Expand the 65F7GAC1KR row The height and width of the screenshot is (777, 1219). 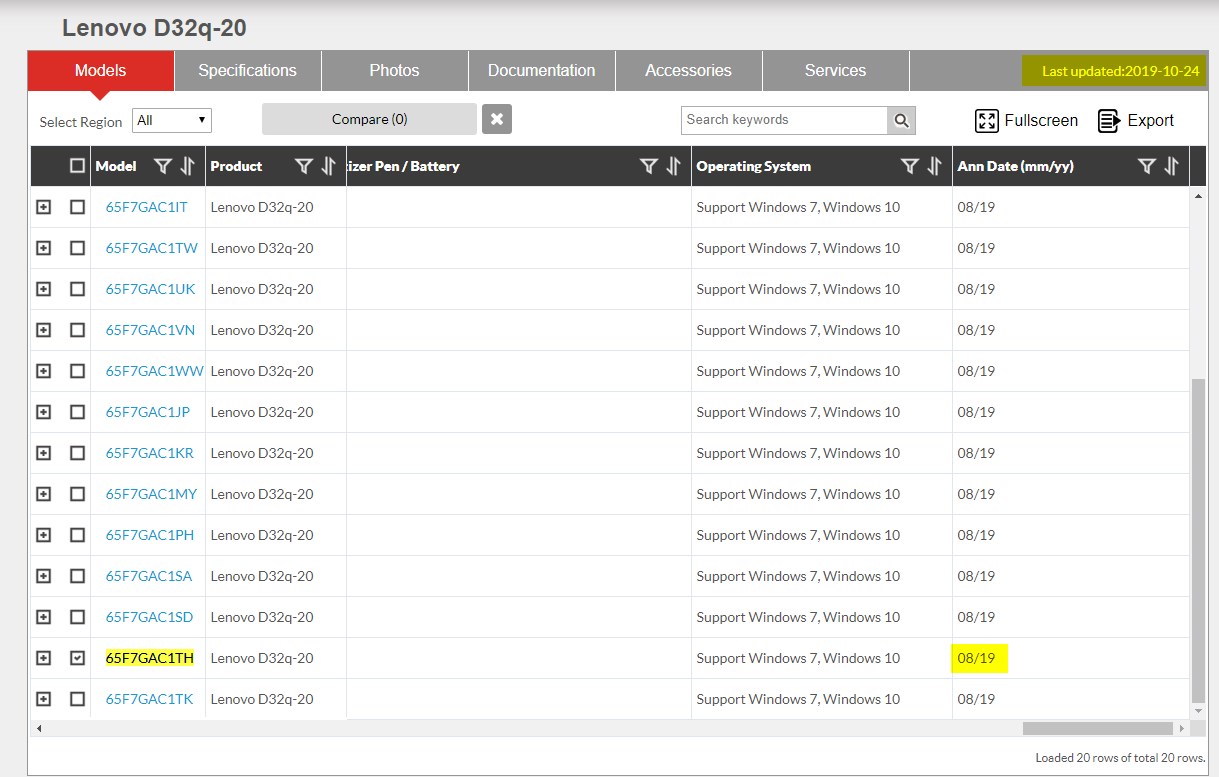pos(43,453)
